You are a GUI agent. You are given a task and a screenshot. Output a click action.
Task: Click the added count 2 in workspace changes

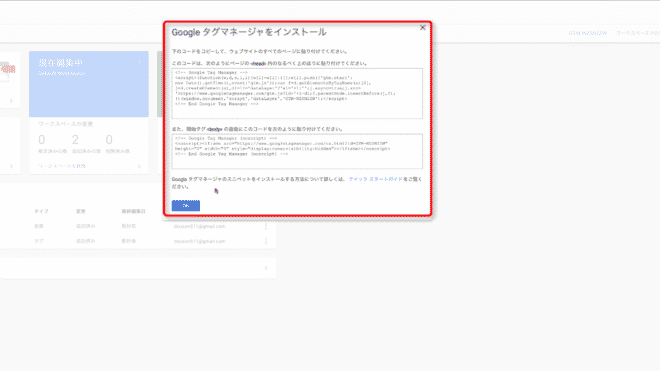pyautogui.click(x=75, y=139)
